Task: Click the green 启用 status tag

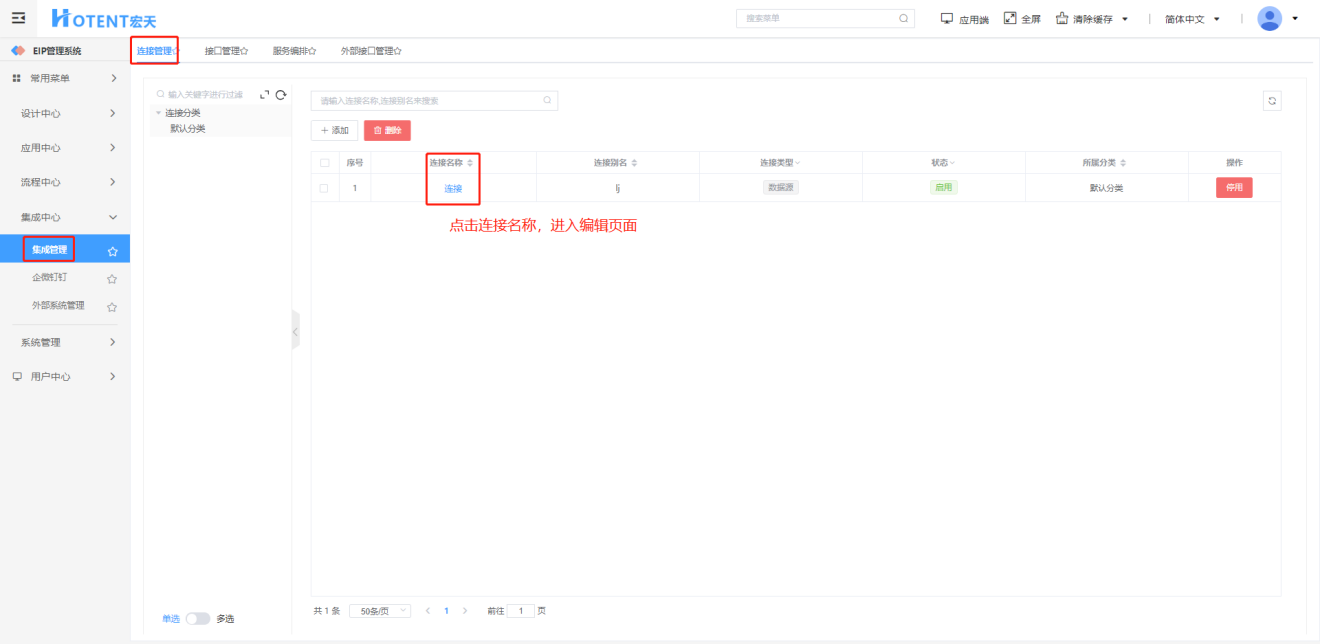Action: pos(943,187)
